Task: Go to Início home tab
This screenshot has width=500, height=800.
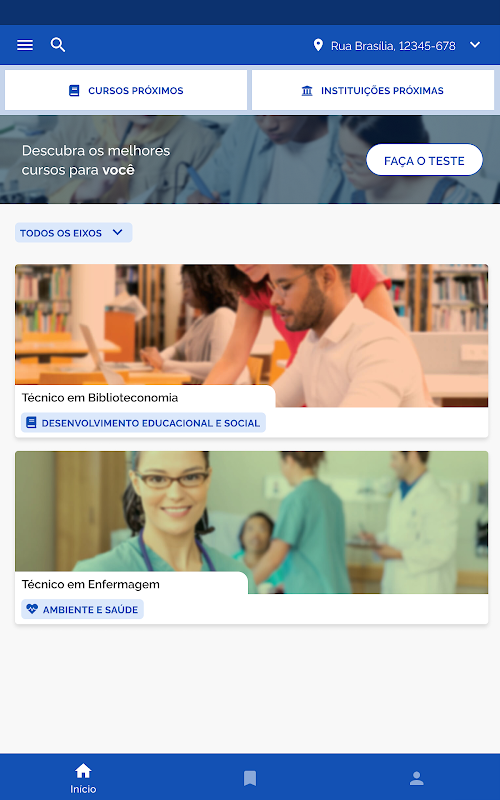Action: click(83, 778)
